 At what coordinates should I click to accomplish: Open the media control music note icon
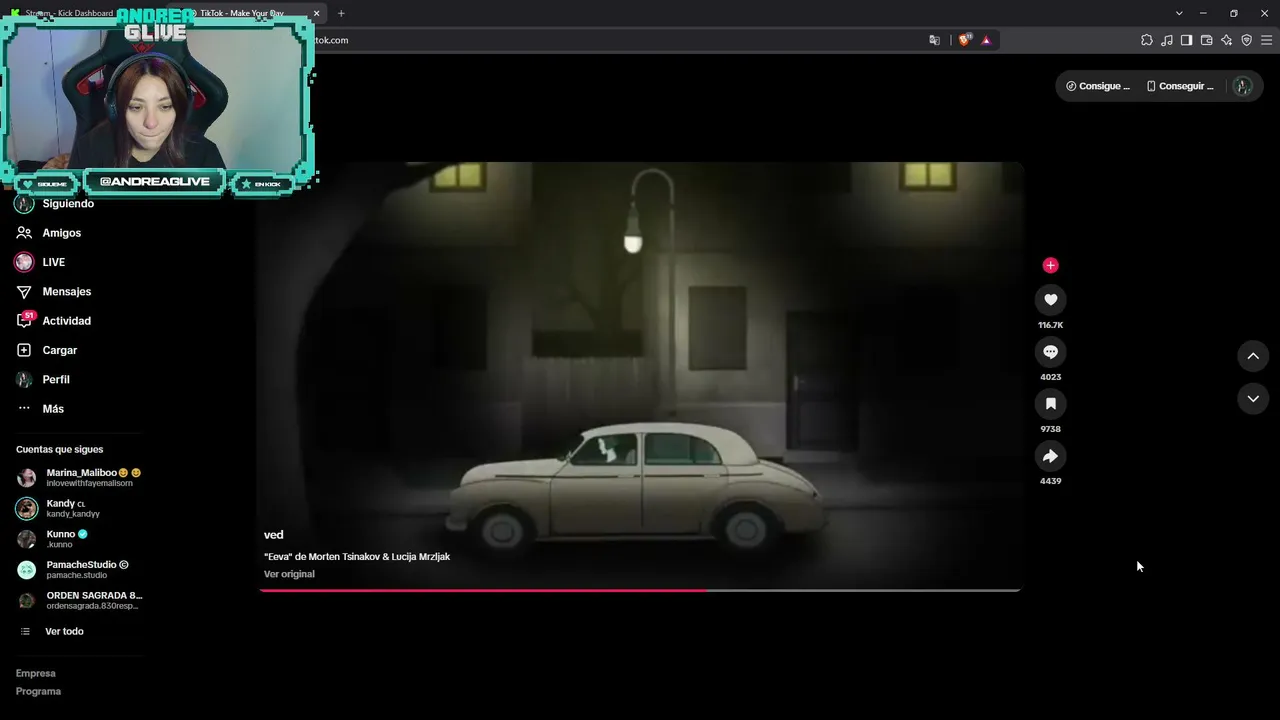click(x=1167, y=40)
